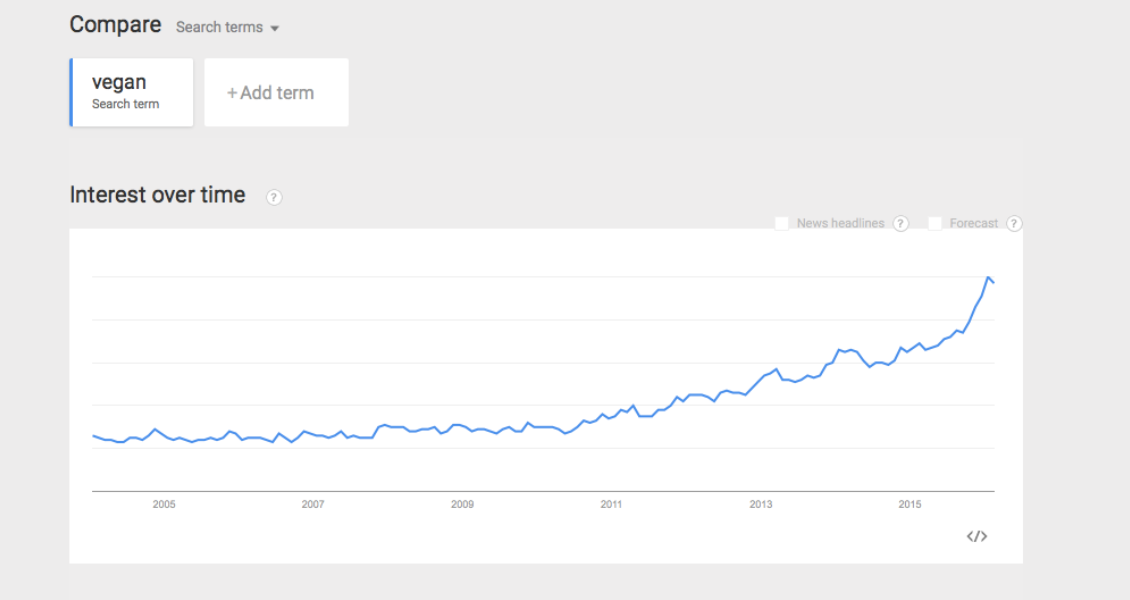Click the 2007 label on the timeline axis
The width and height of the screenshot is (1130, 600).
(313, 504)
